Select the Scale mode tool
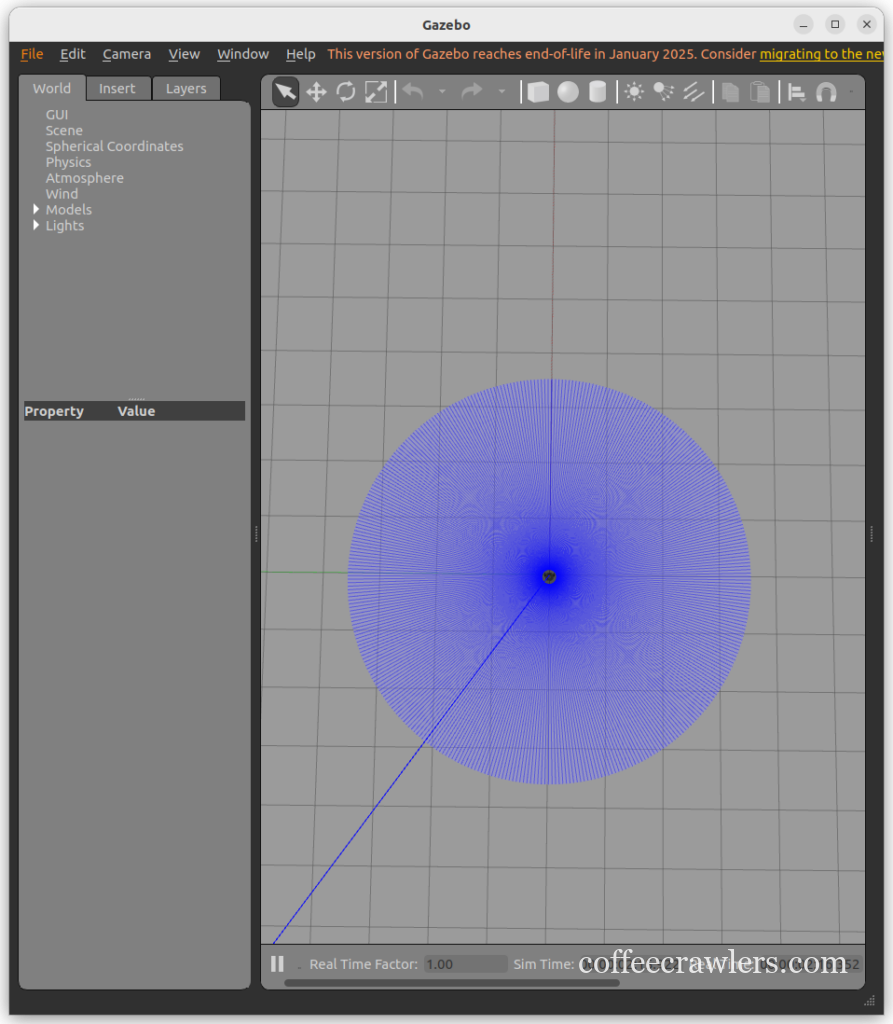The width and height of the screenshot is (893, 1024). point(376,93)
